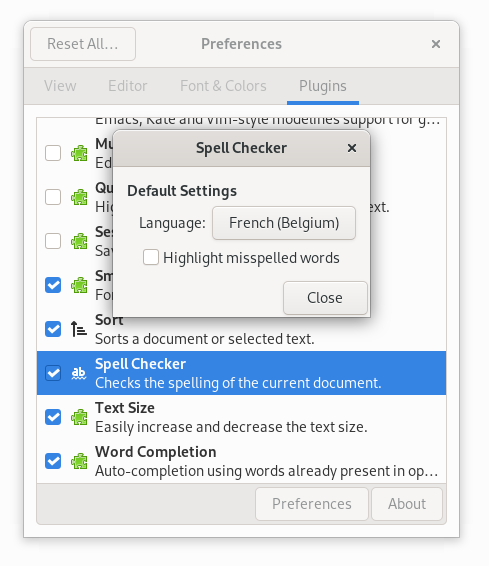Screen dimensions: 489x566
Task: Open the About button for selected plugin
Action: 407,504
